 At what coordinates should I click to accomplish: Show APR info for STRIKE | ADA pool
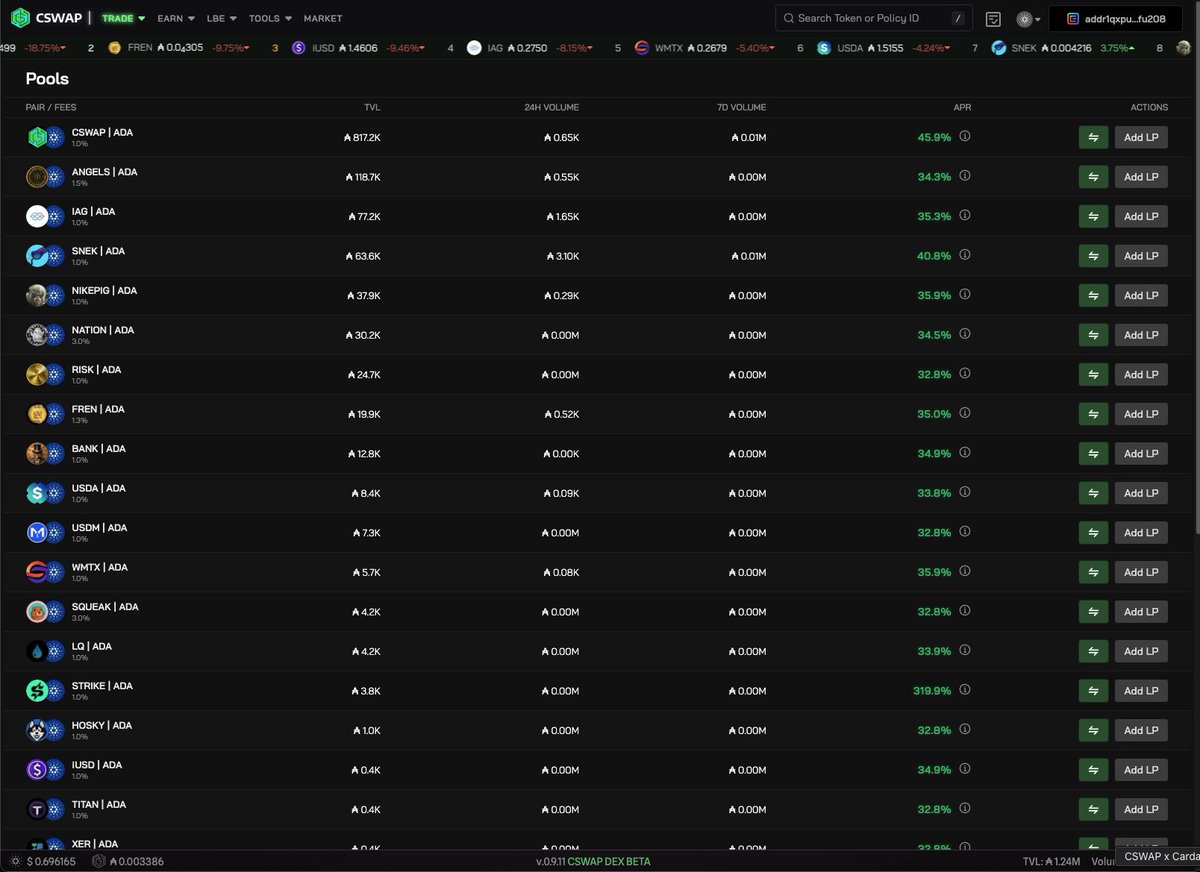[965, 690]
